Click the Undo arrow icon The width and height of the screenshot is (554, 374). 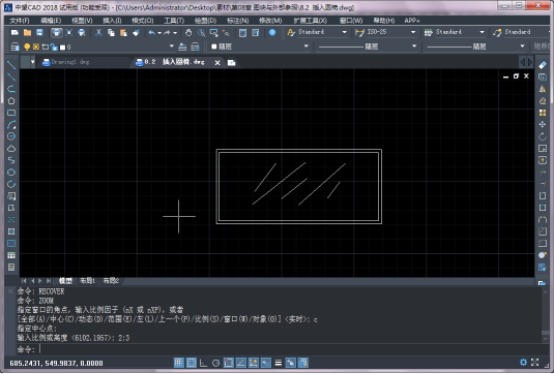152,33
